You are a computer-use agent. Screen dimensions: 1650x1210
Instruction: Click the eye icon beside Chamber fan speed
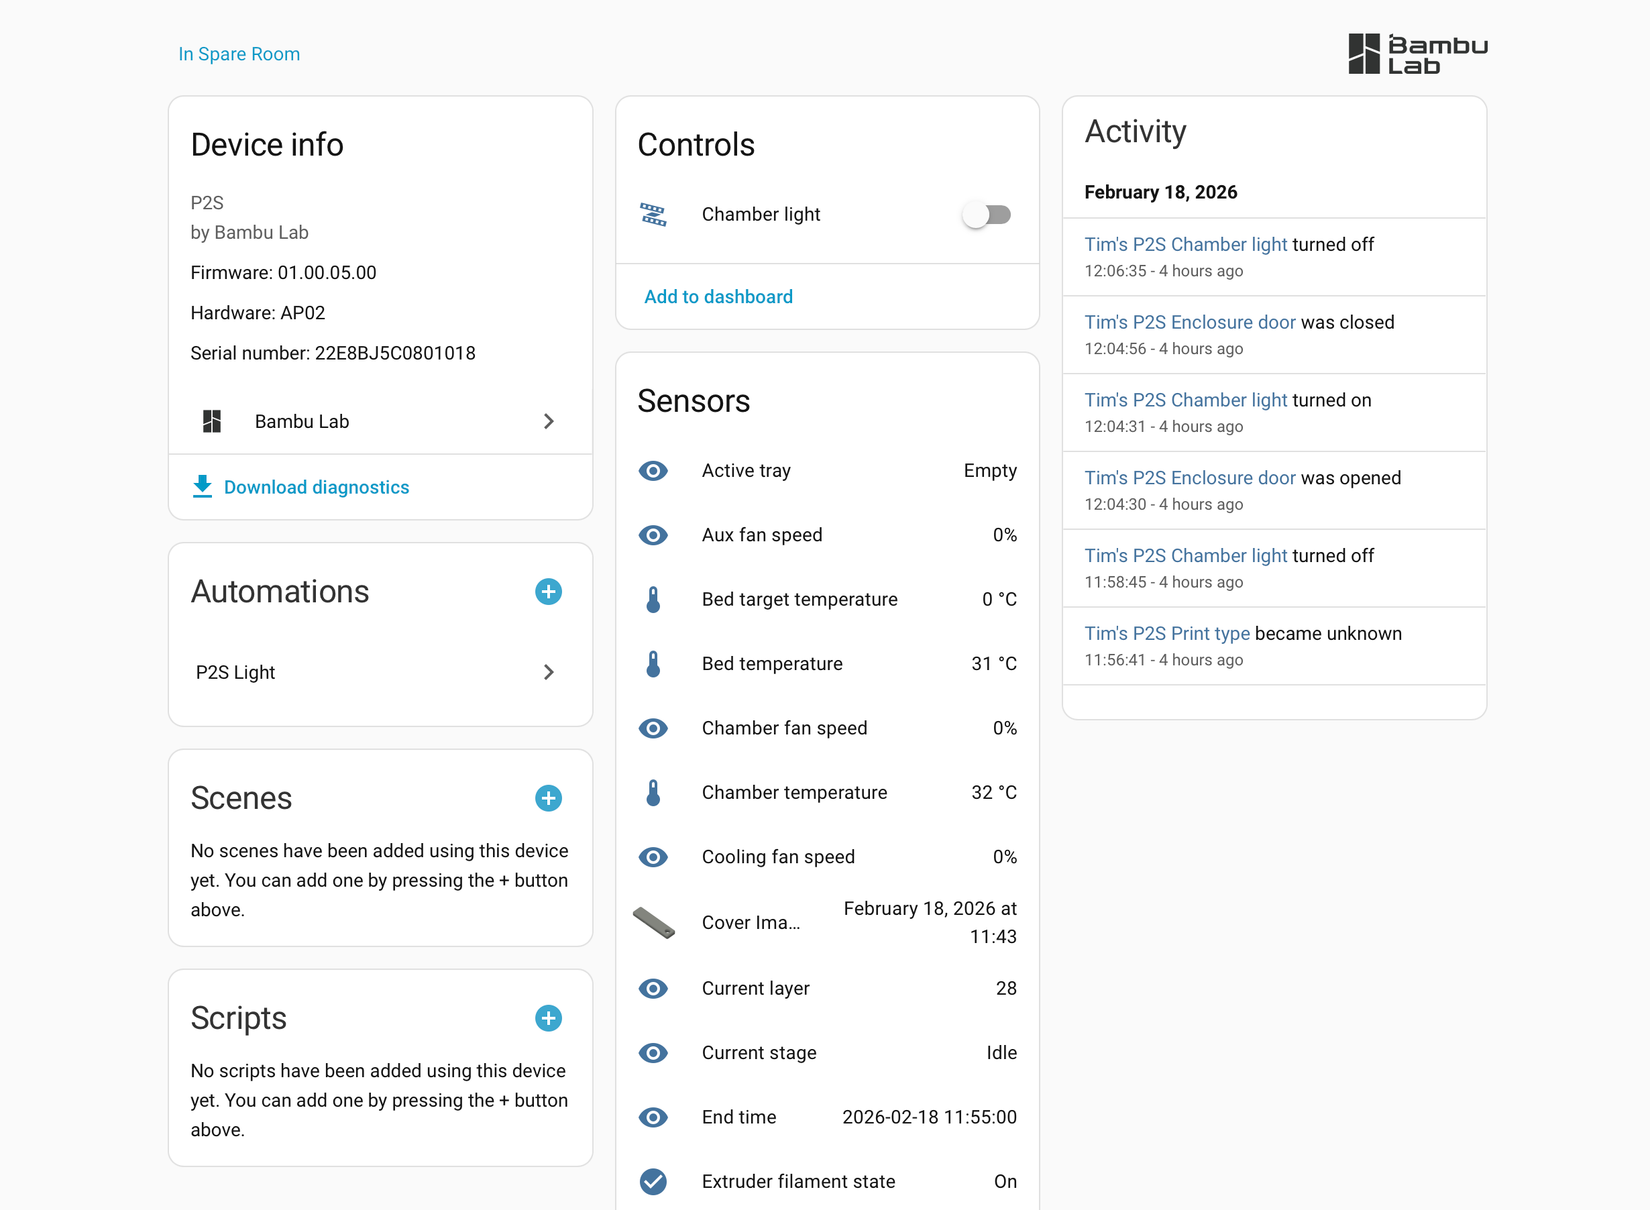point(653,728)
